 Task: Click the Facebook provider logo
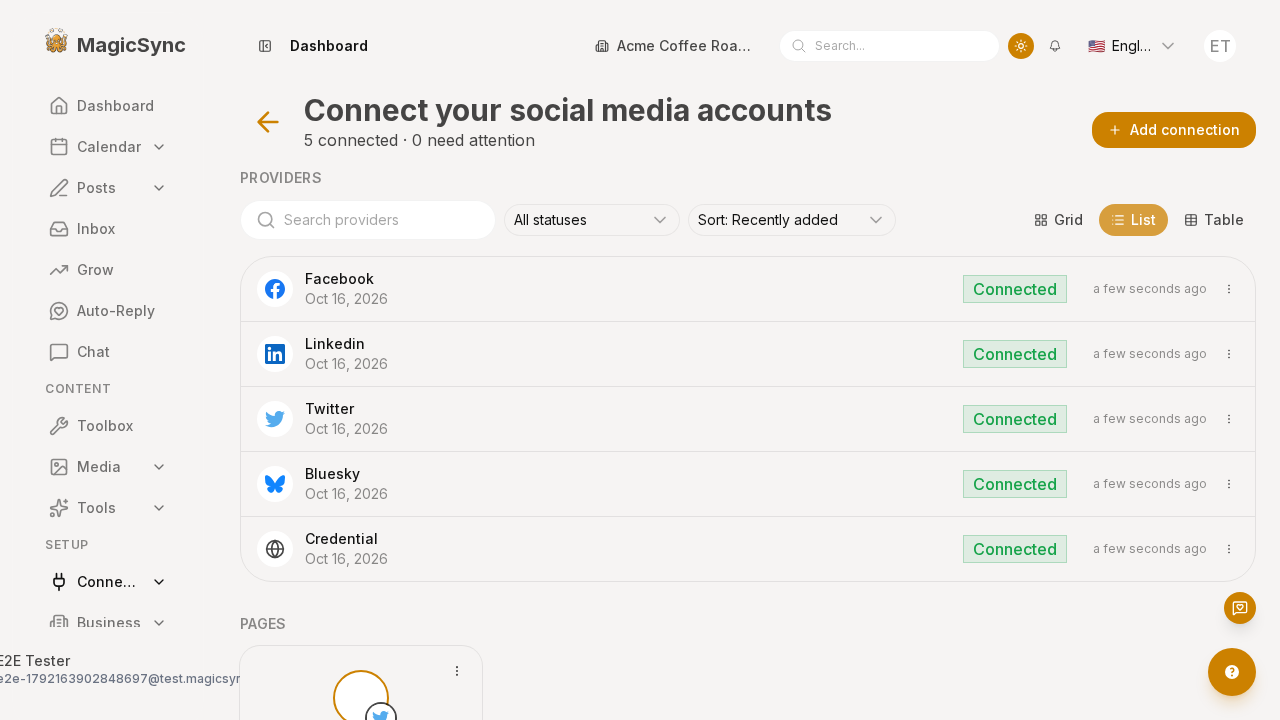tap(275, 289)
